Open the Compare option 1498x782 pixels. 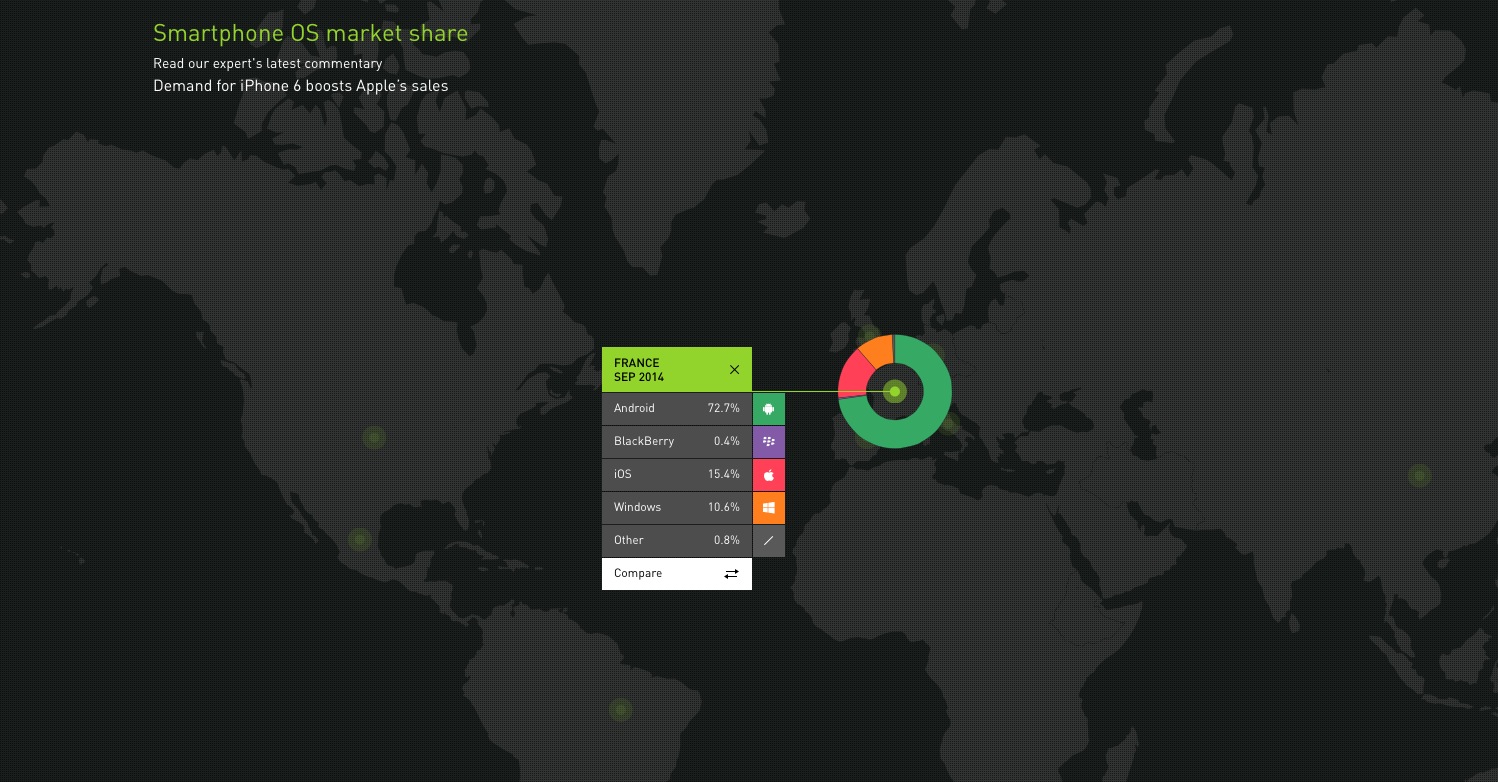click(677, 574)
